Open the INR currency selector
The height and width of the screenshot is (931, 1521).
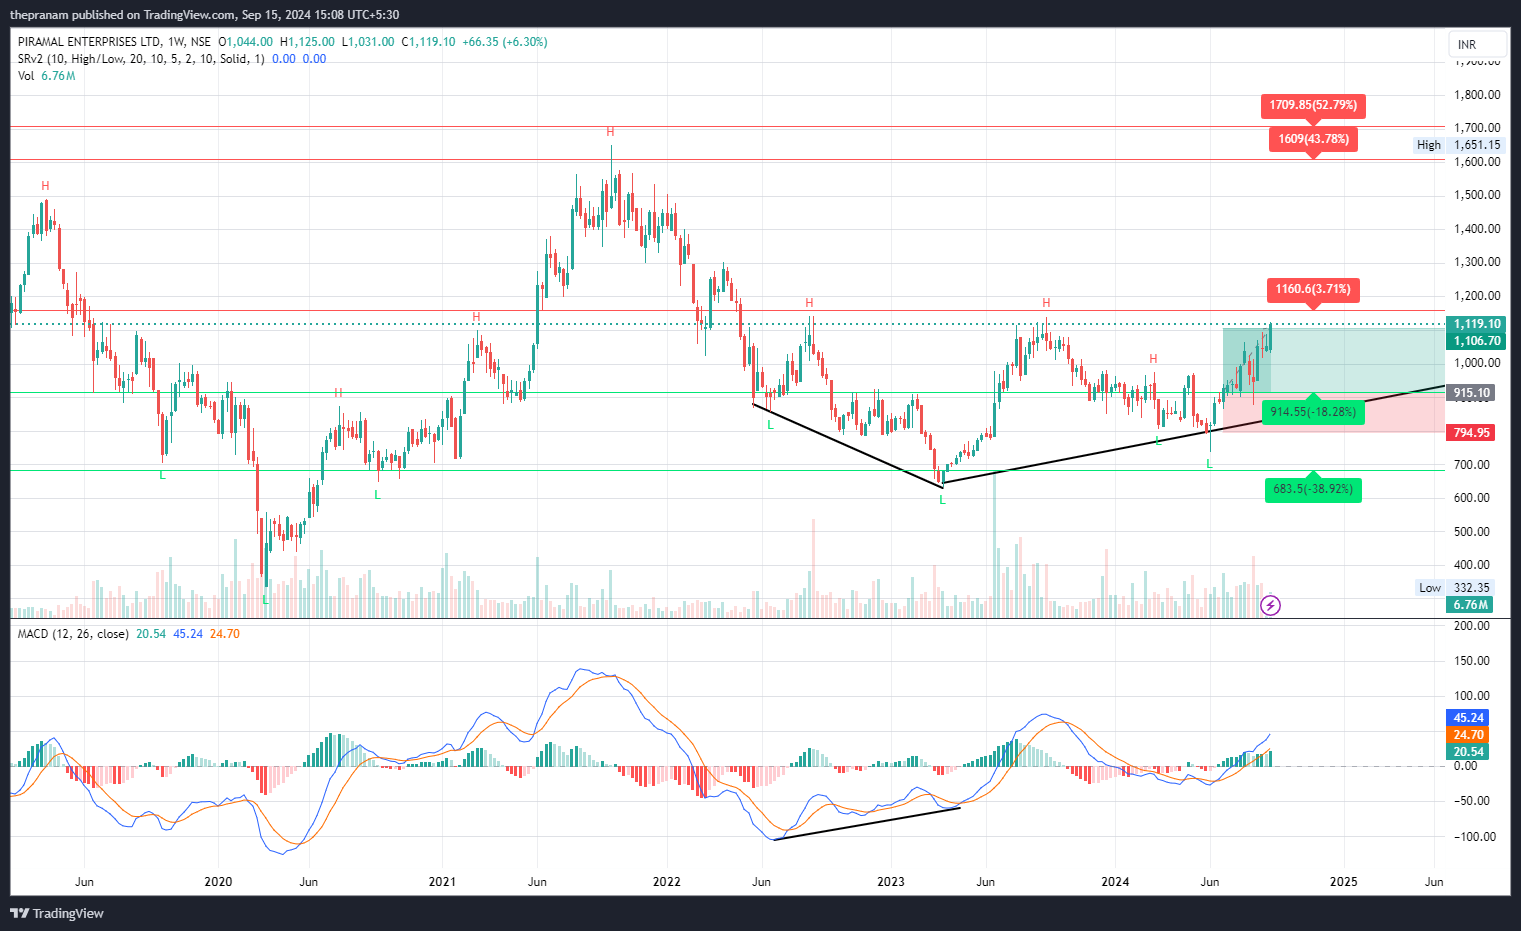[1477, 44]
